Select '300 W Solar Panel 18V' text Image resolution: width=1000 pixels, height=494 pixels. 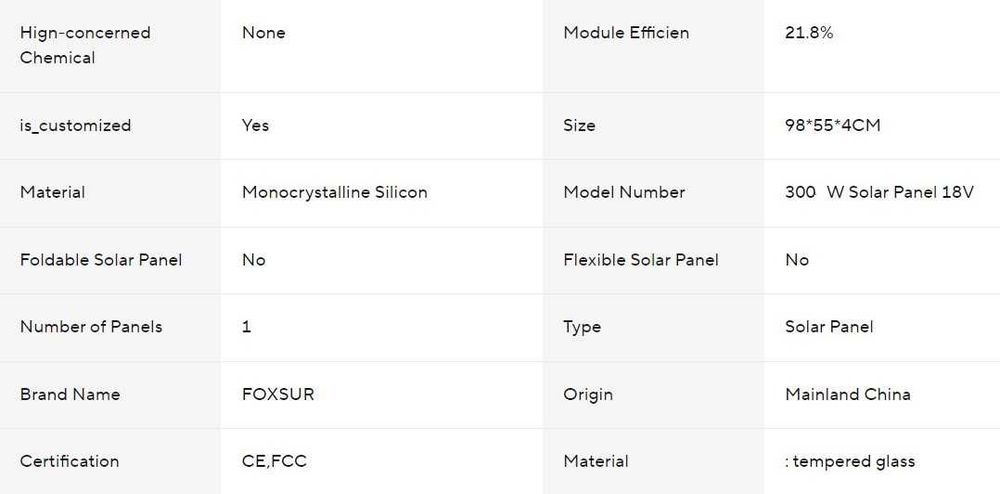(879, 193)
